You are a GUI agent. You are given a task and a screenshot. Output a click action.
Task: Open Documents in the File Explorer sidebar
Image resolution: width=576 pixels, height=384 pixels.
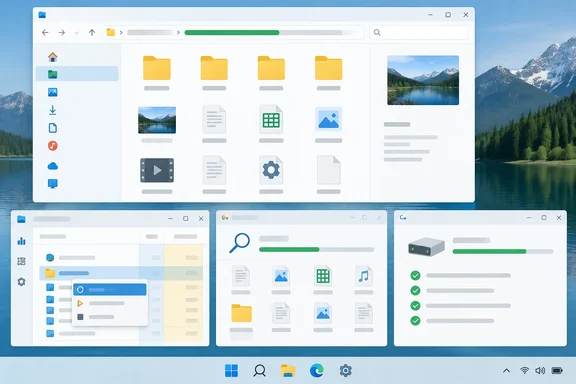(53, 128)
